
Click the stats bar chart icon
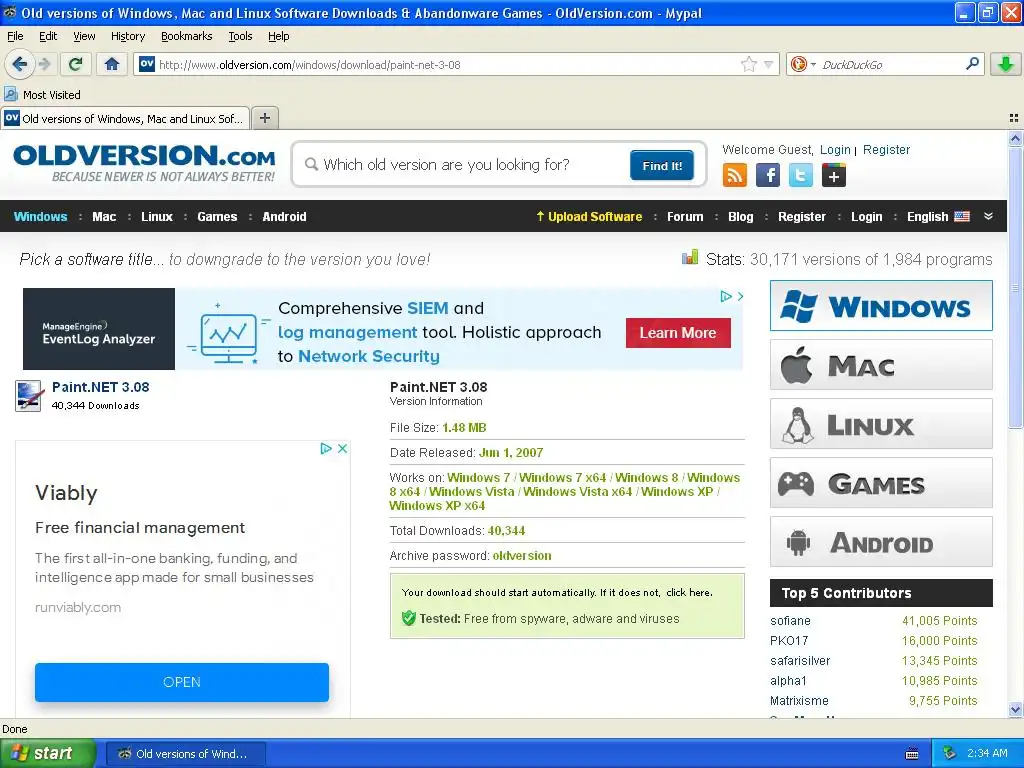[690, 257]
